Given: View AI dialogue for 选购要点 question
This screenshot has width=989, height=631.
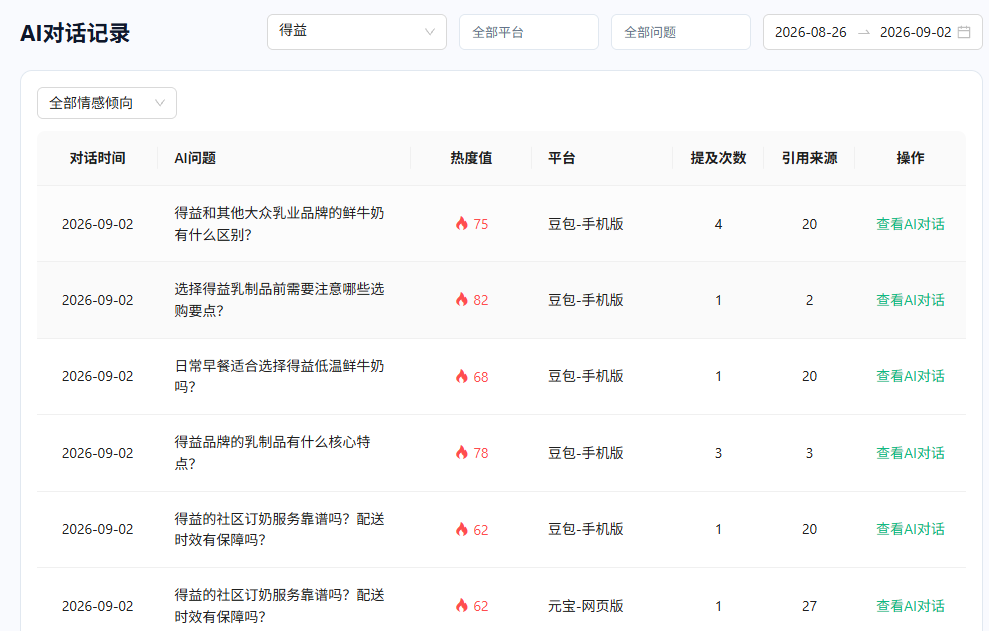Looking at the screenshot, I should pyautogui.click(x=910, y=300).
